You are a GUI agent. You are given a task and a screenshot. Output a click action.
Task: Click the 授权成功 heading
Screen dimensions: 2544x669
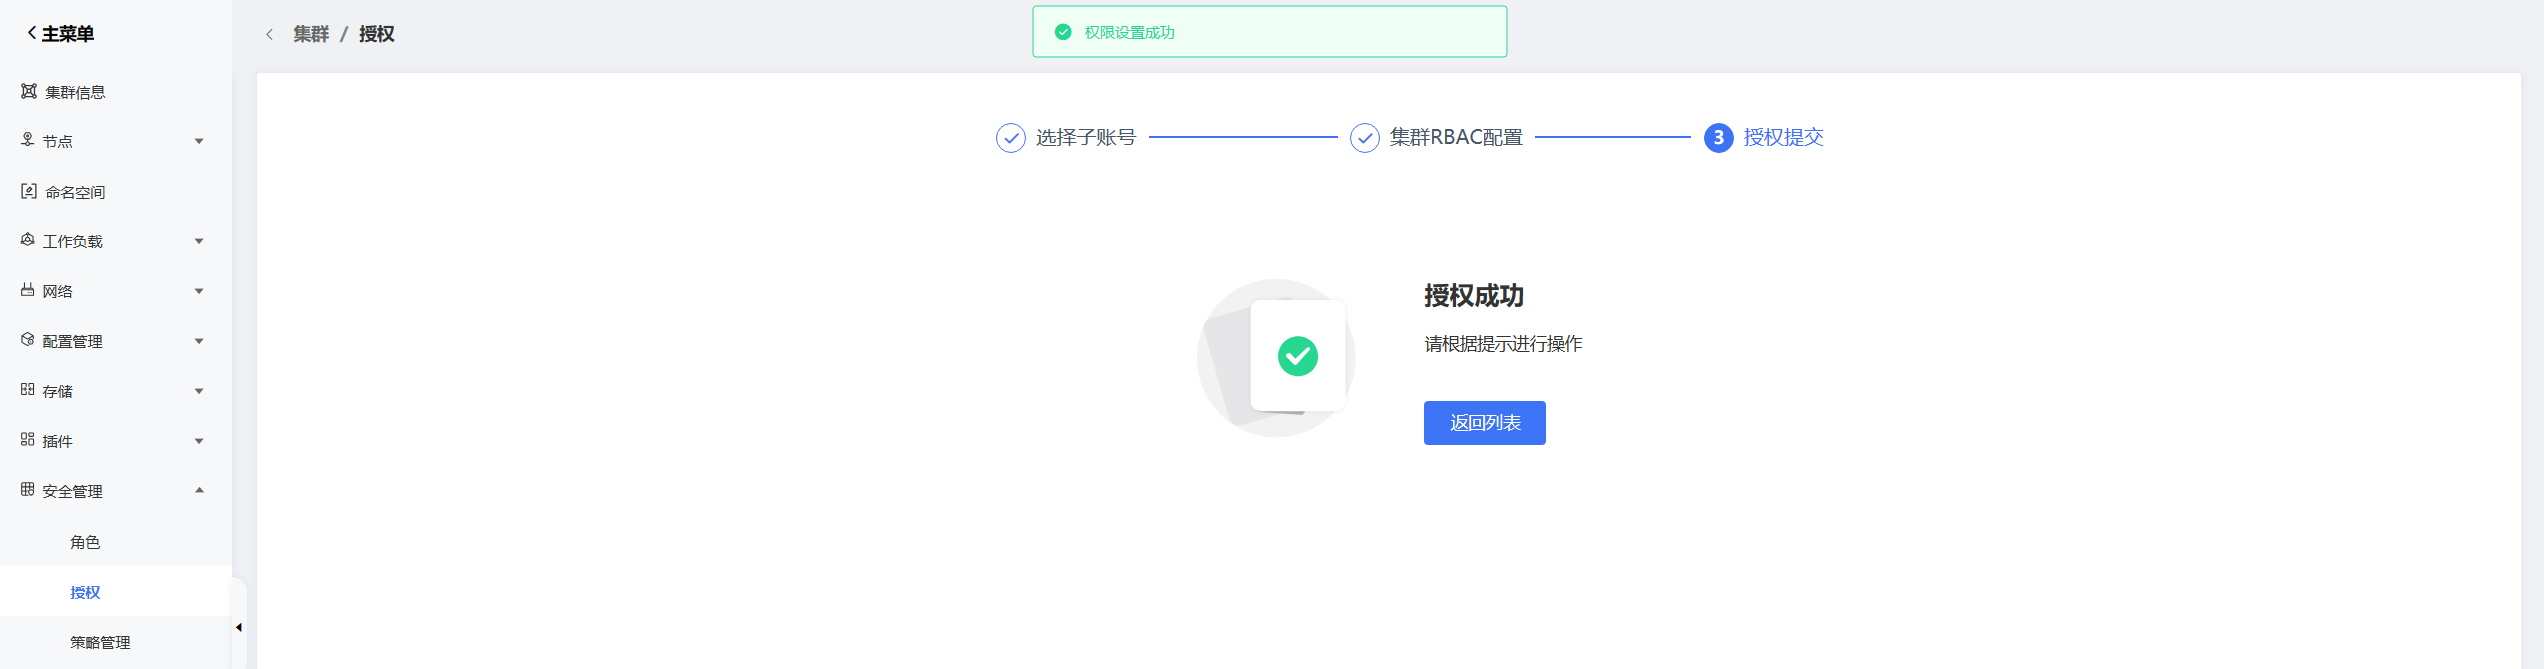click(1474, 296)
